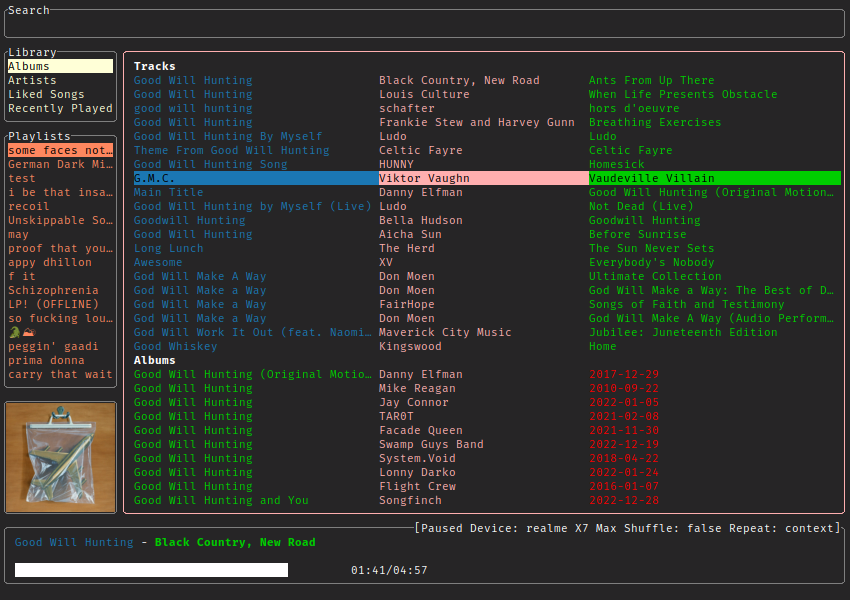Click Black Country, New Road in playbar
The height and width of the screenshot is (600, 850).
[235, 542]
